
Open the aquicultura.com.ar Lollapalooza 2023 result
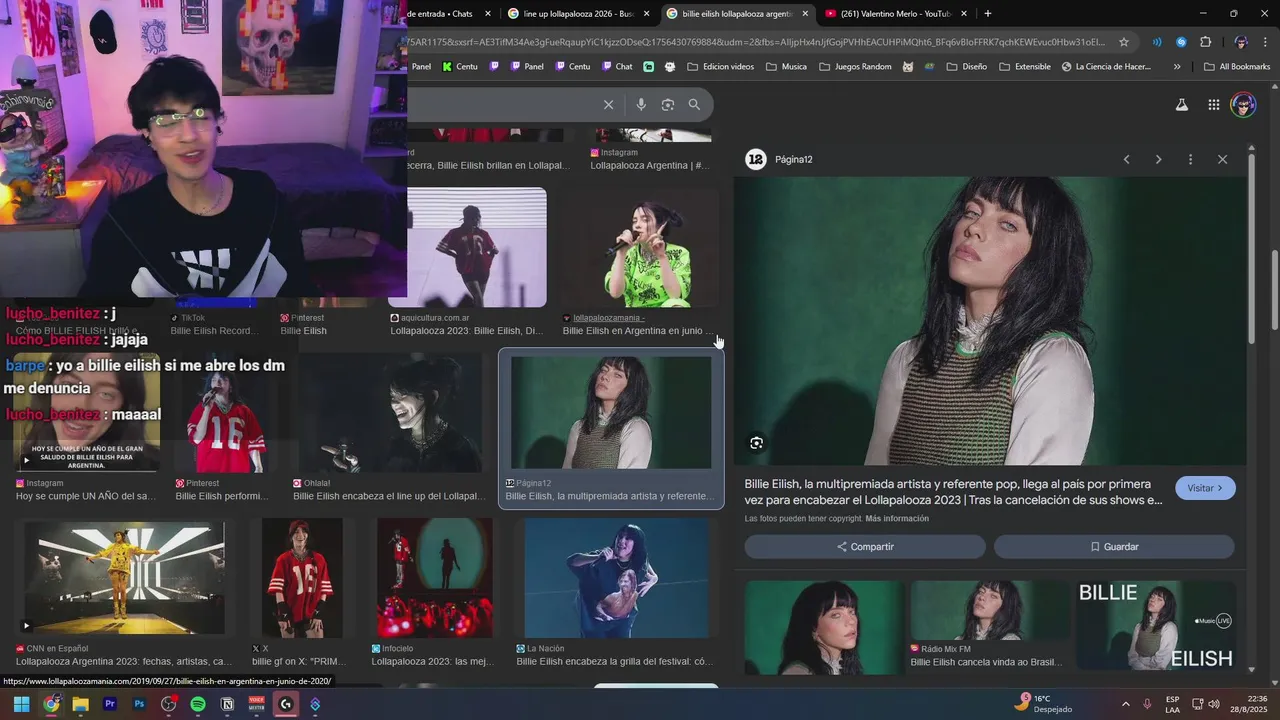[467, 331]
